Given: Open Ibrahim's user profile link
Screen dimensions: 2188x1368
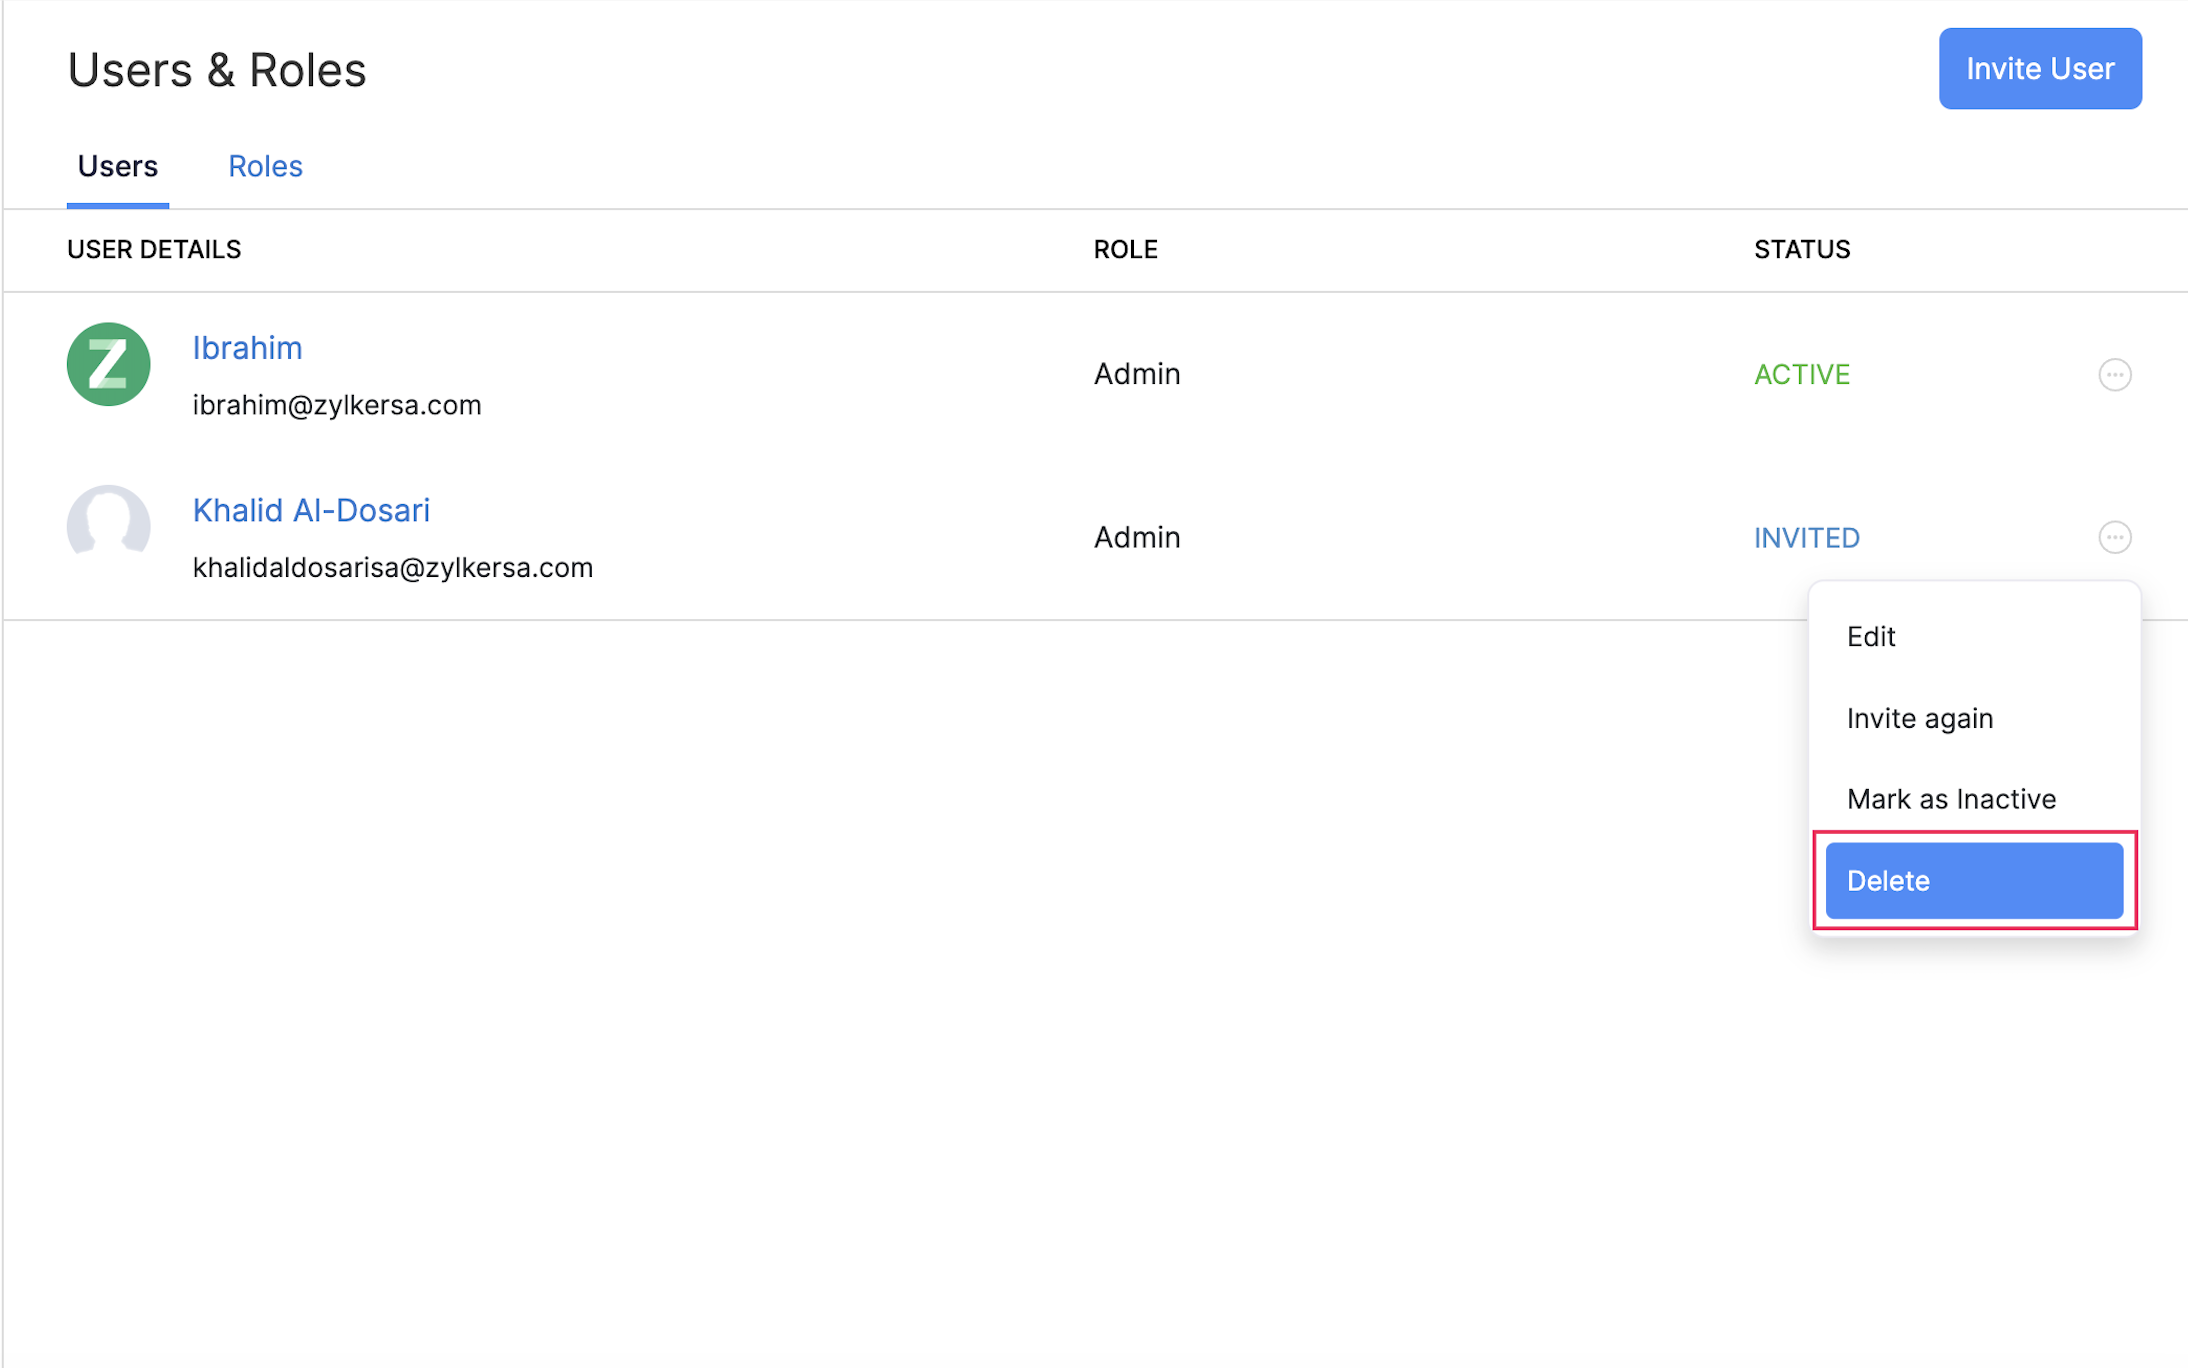Looking at the screenshot, I should [x=247, y=347].
